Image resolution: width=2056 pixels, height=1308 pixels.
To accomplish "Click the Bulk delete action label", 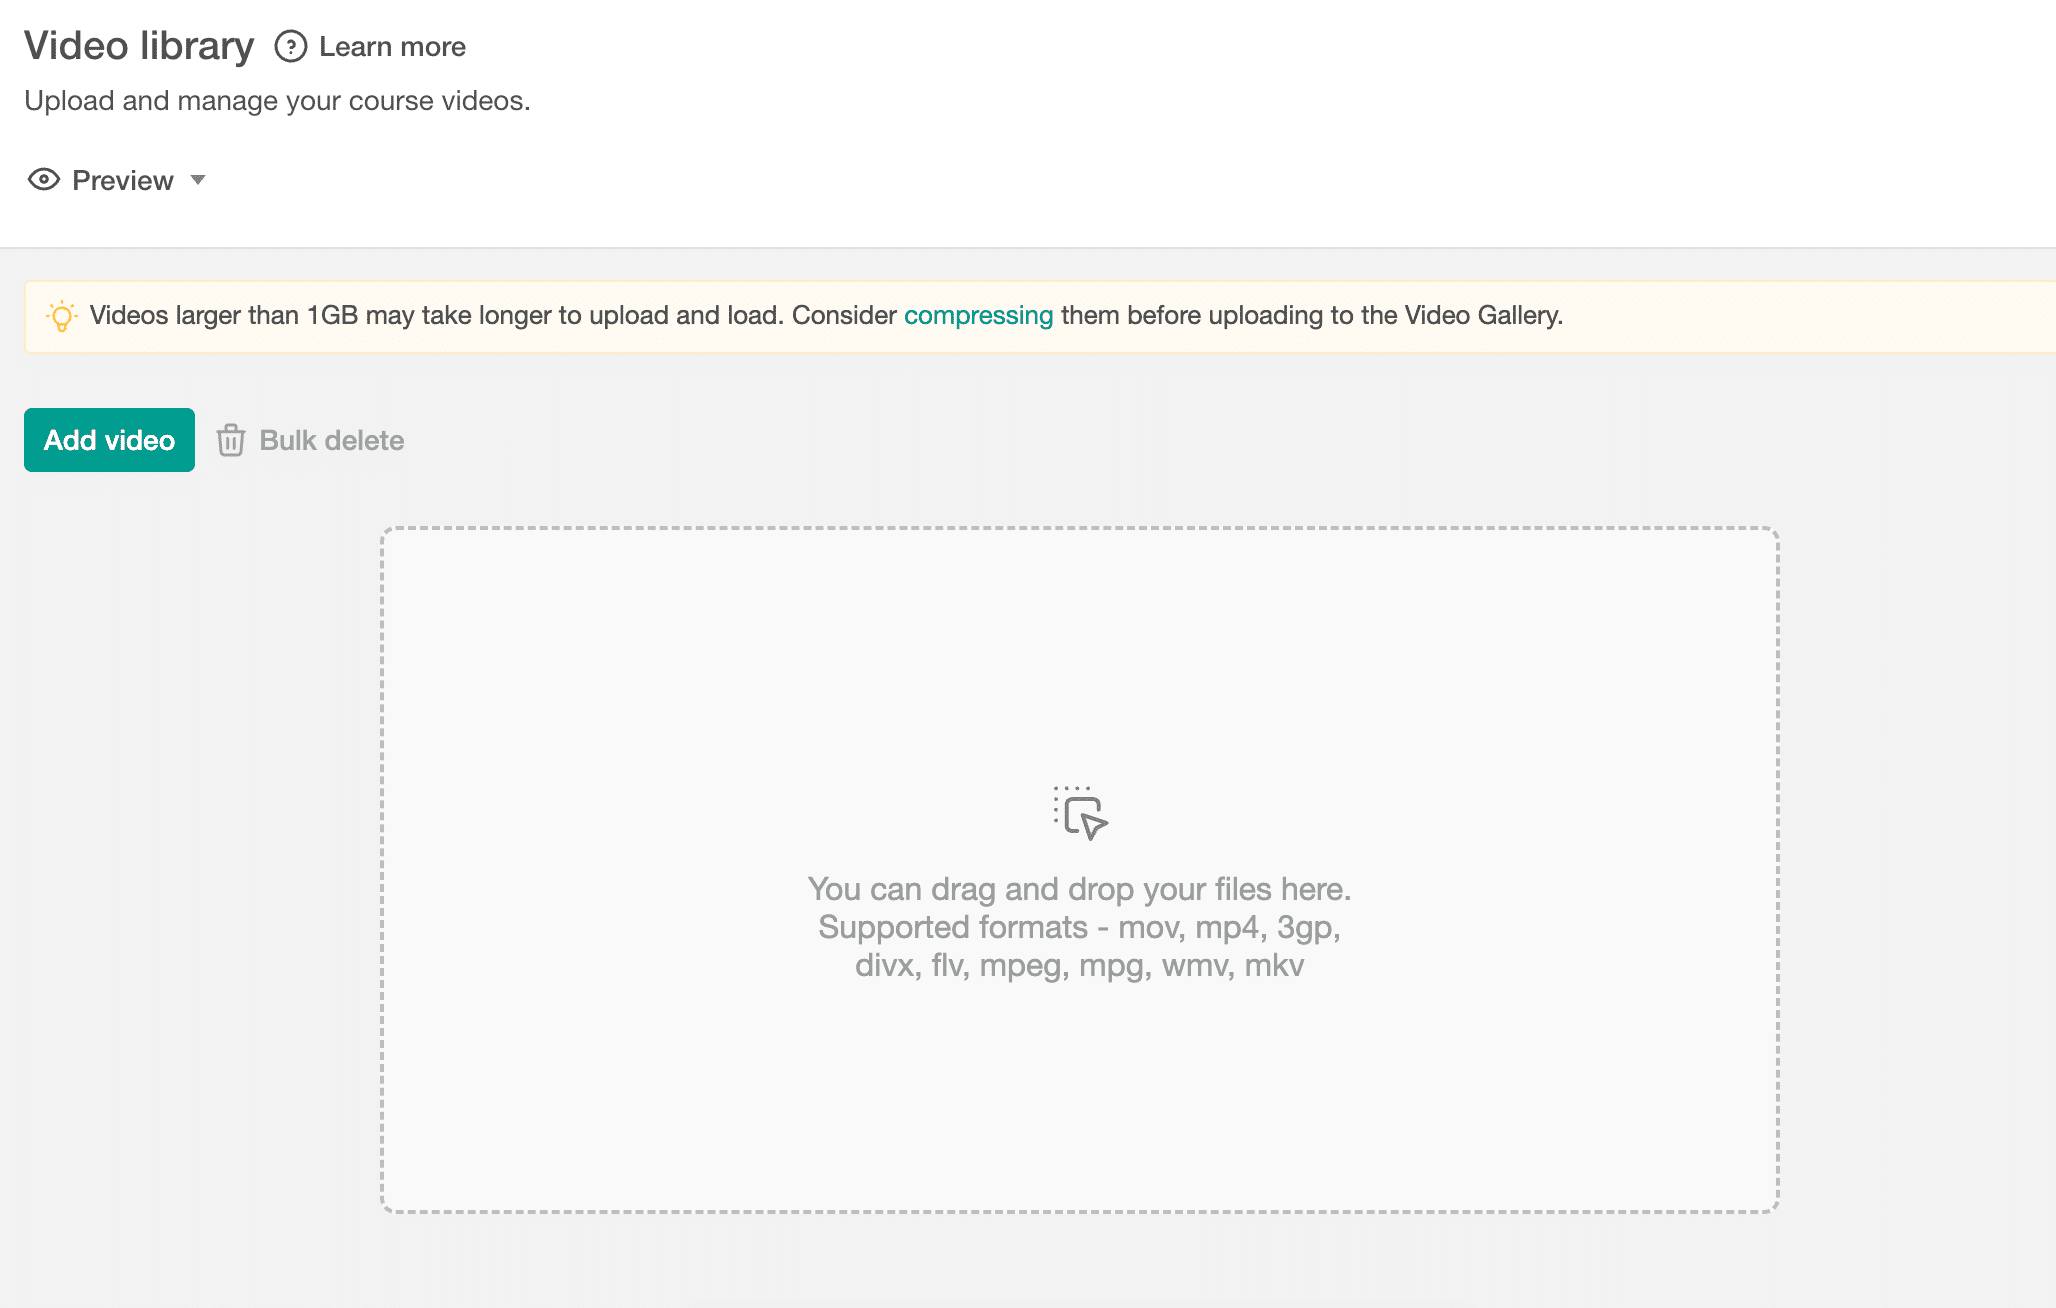I will [331, 440].
